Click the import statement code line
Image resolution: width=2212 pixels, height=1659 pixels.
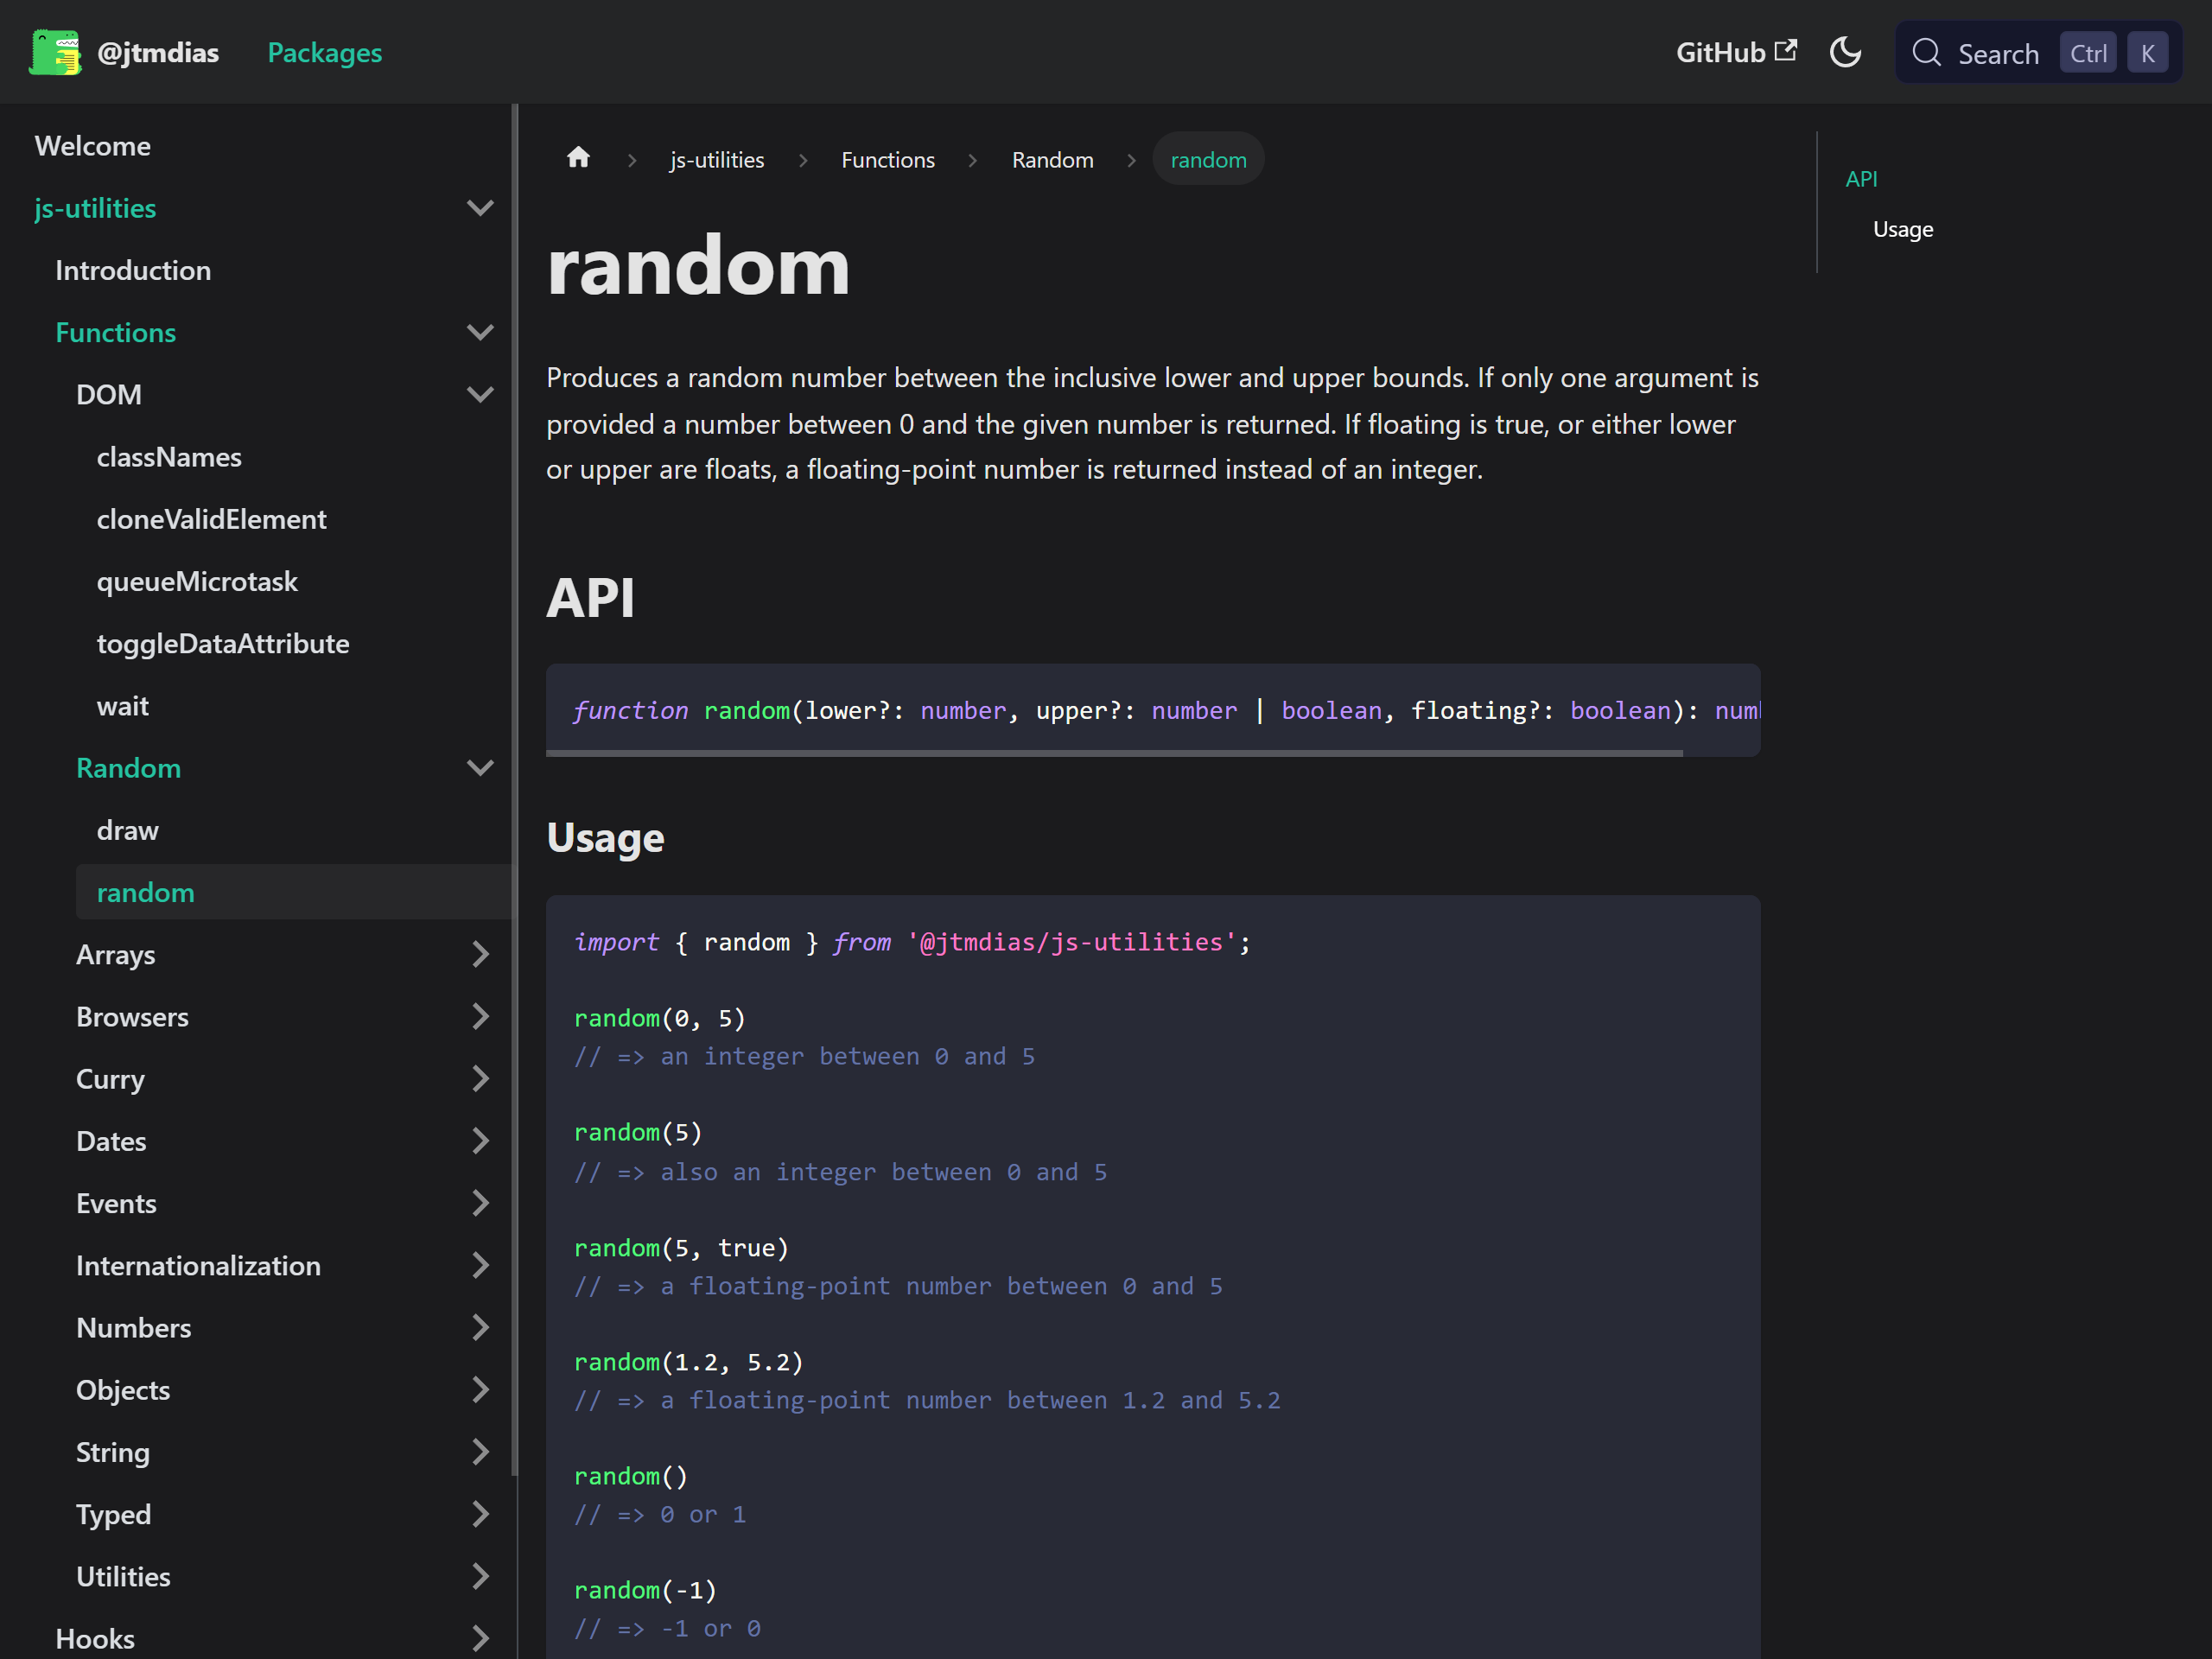[912, 942]
